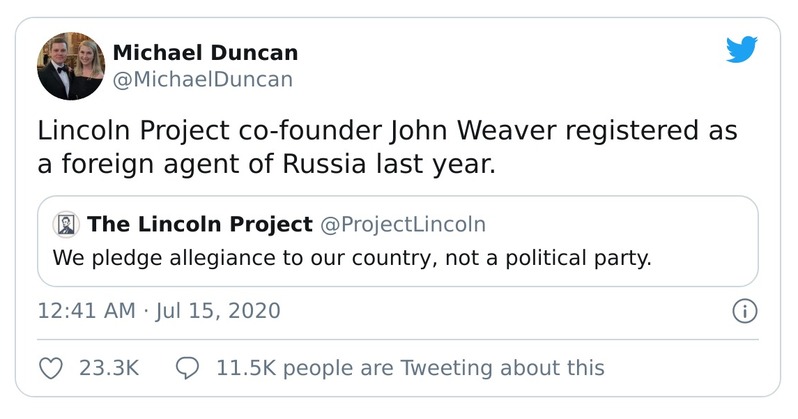Click the Twitter bird logo
The height and width of the screenshot is (419, 798).
(x=742, y=48)
